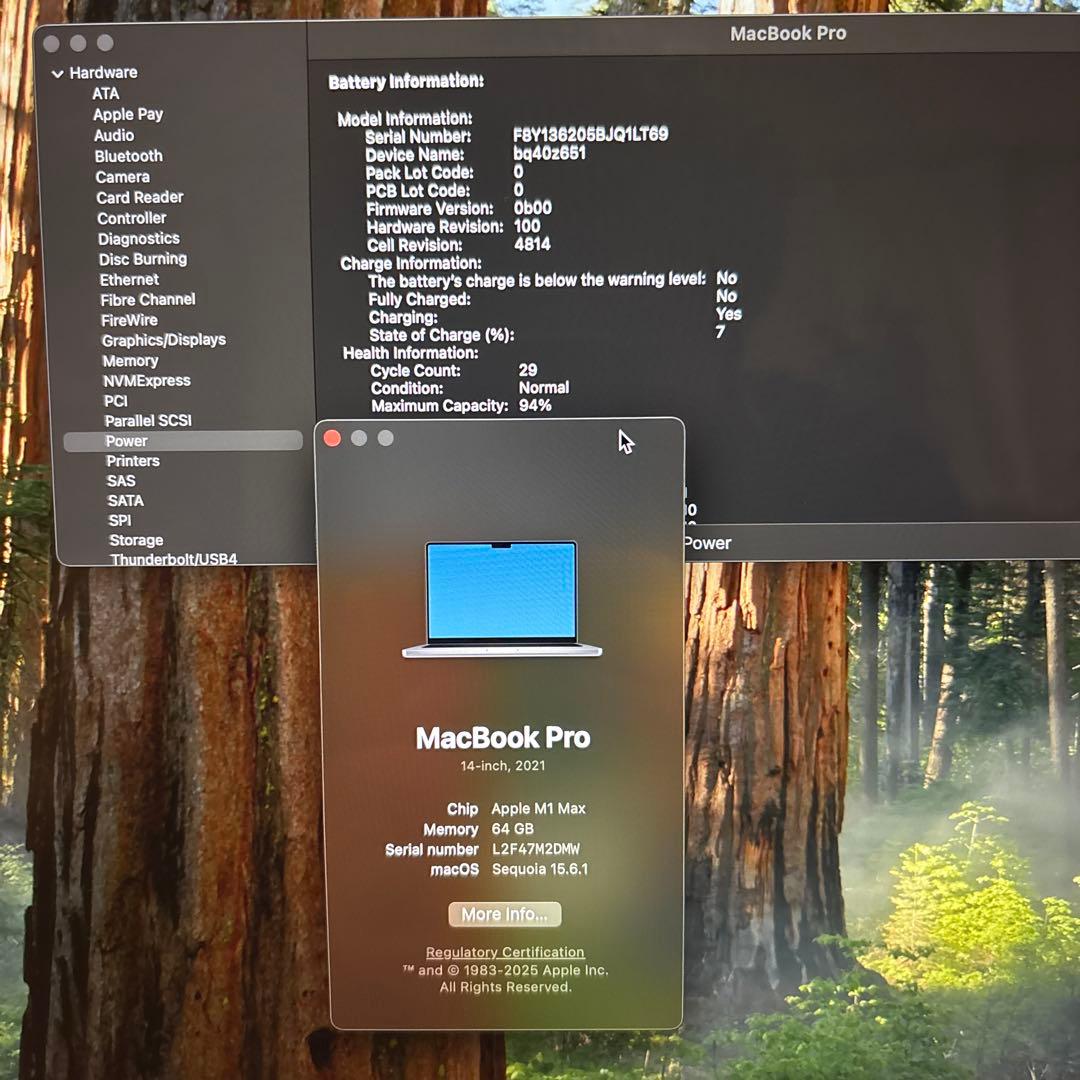This screenshot has width=1080, height=1080.
Task: Select Printers in the Hardware list
Action: point(132,460)
